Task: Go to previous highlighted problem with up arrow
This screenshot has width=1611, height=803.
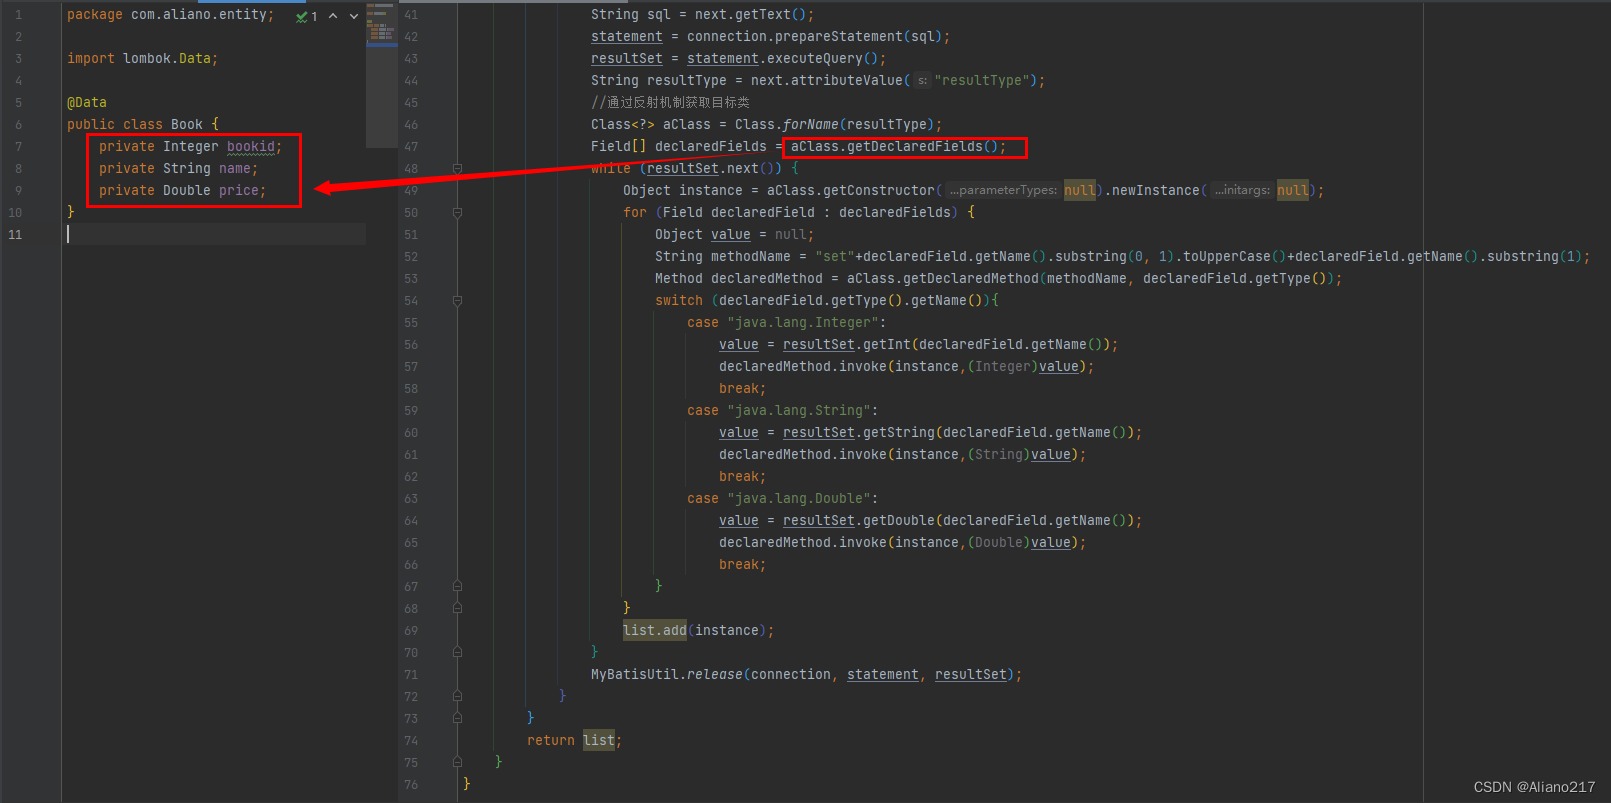Action: [x=333, y=16]
